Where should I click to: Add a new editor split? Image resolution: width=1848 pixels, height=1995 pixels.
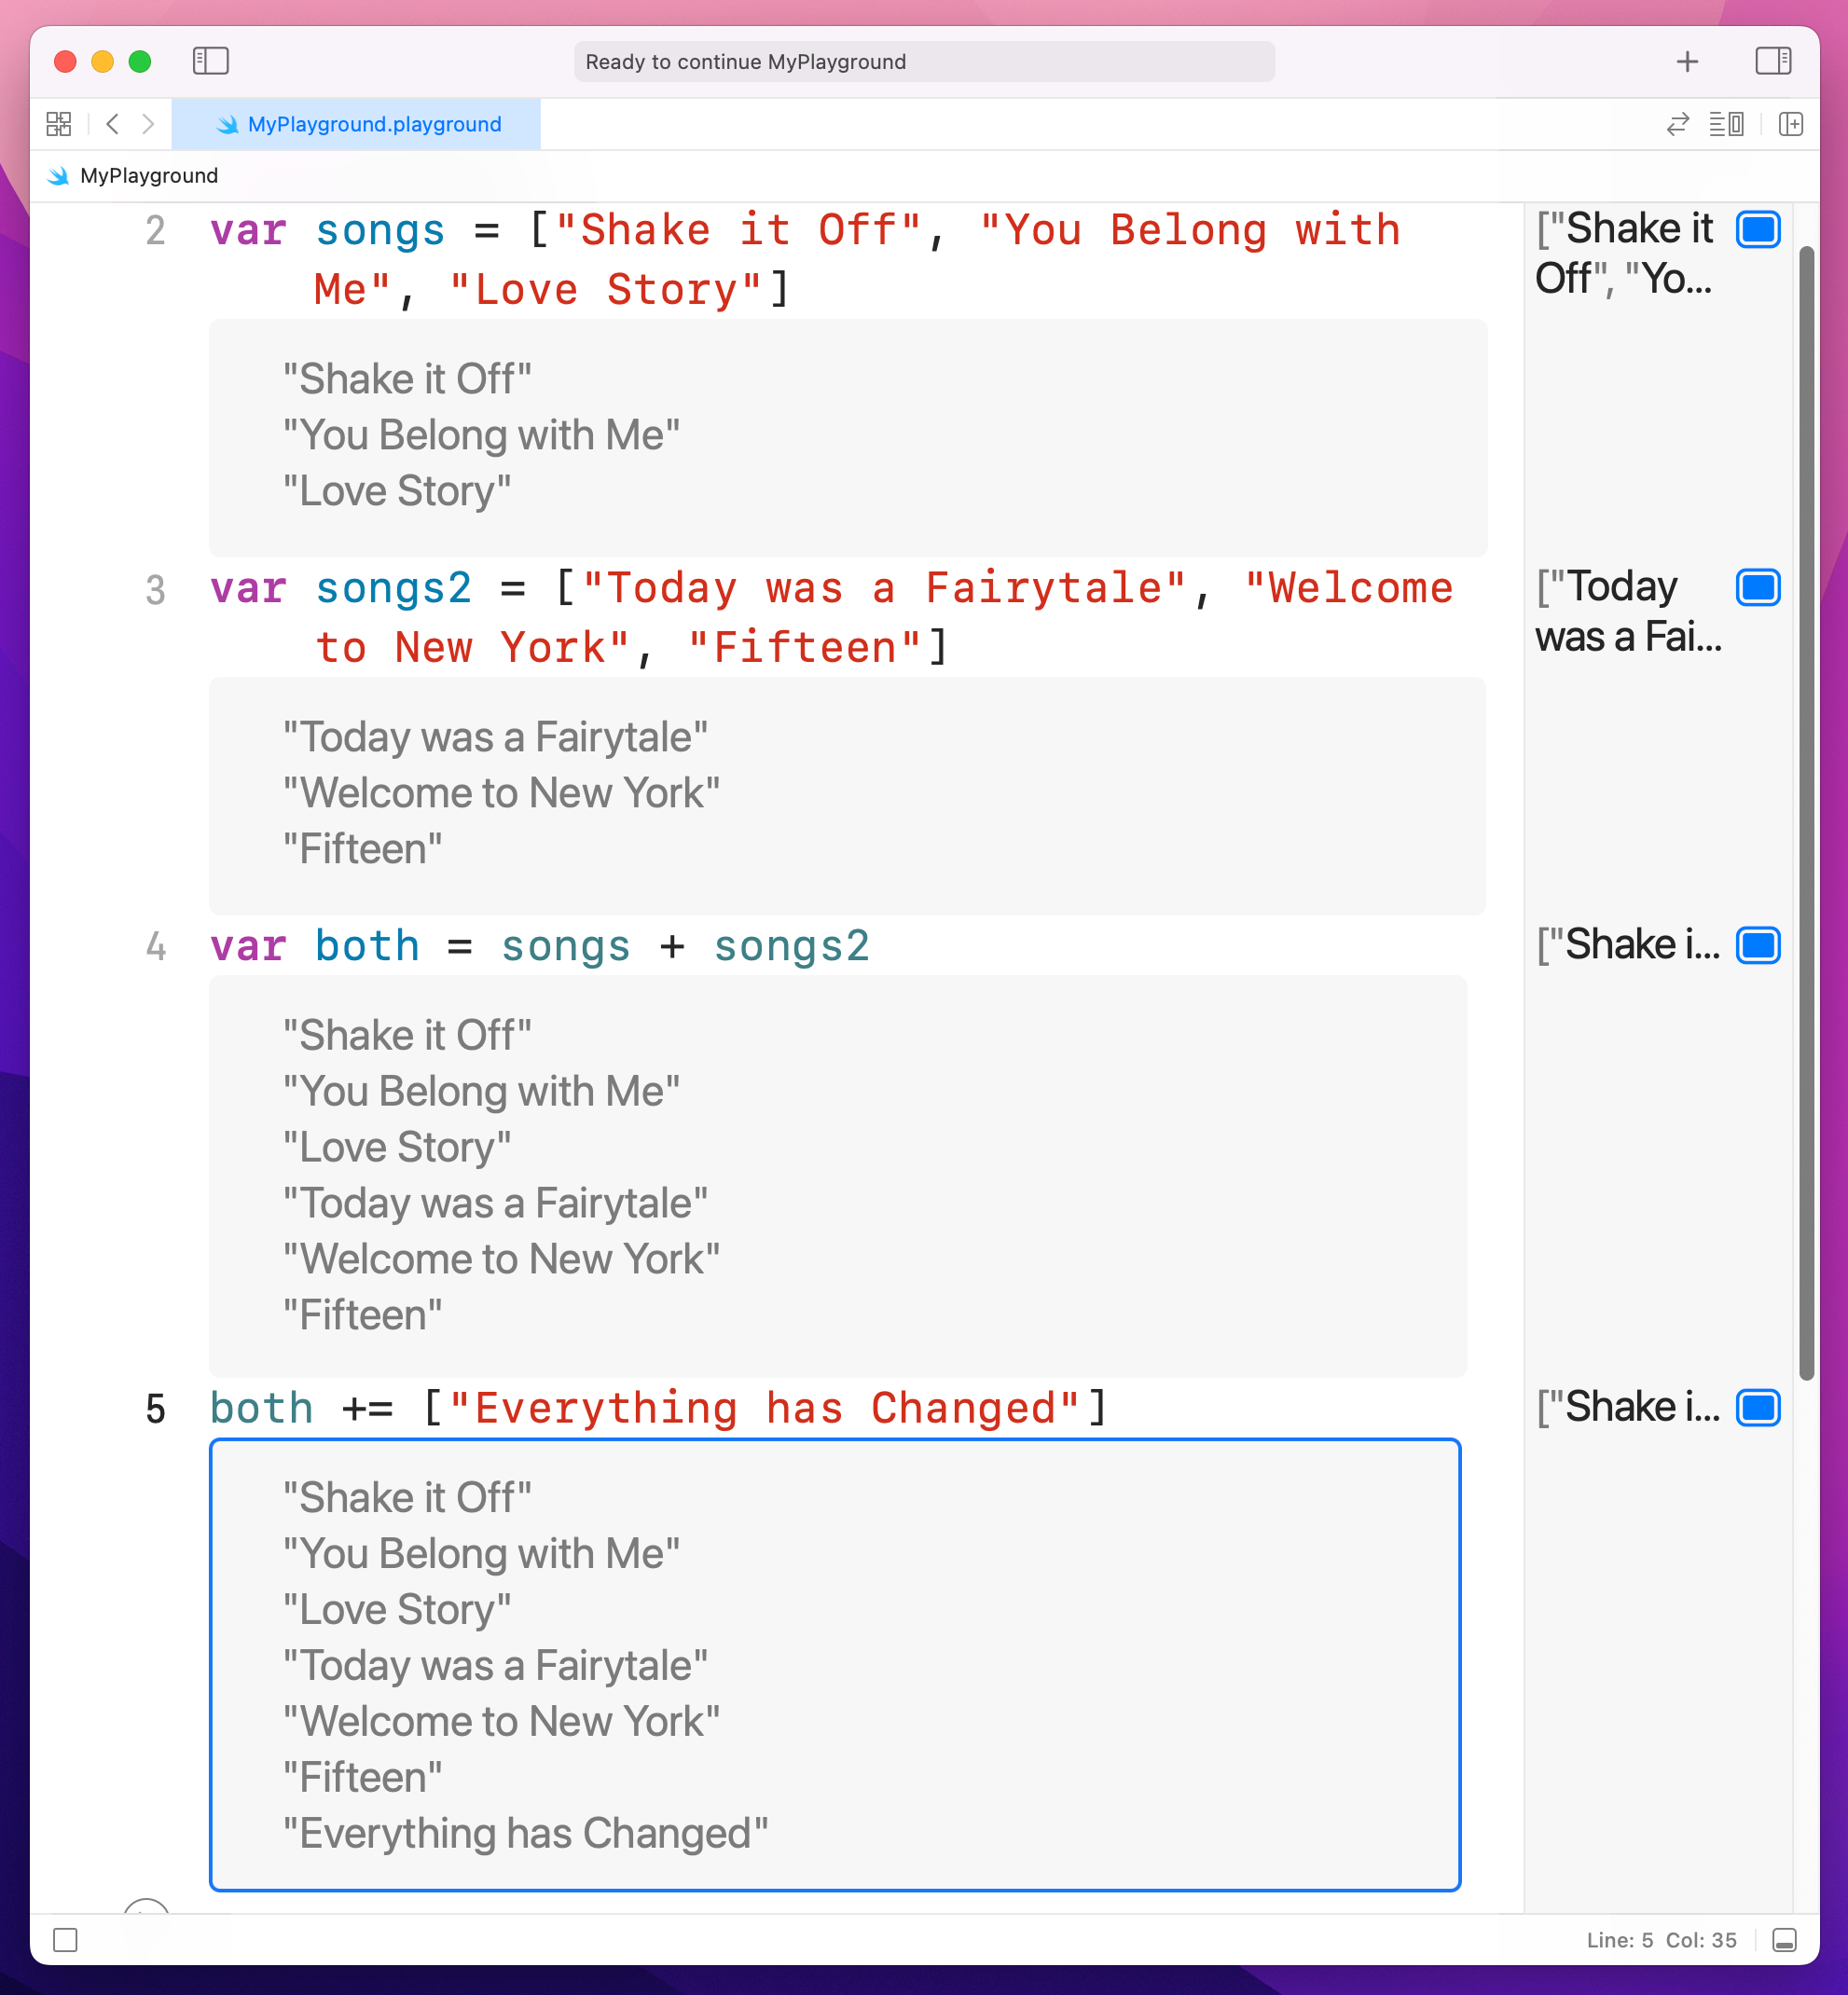pyautogui.click(x=1790, y=124)
